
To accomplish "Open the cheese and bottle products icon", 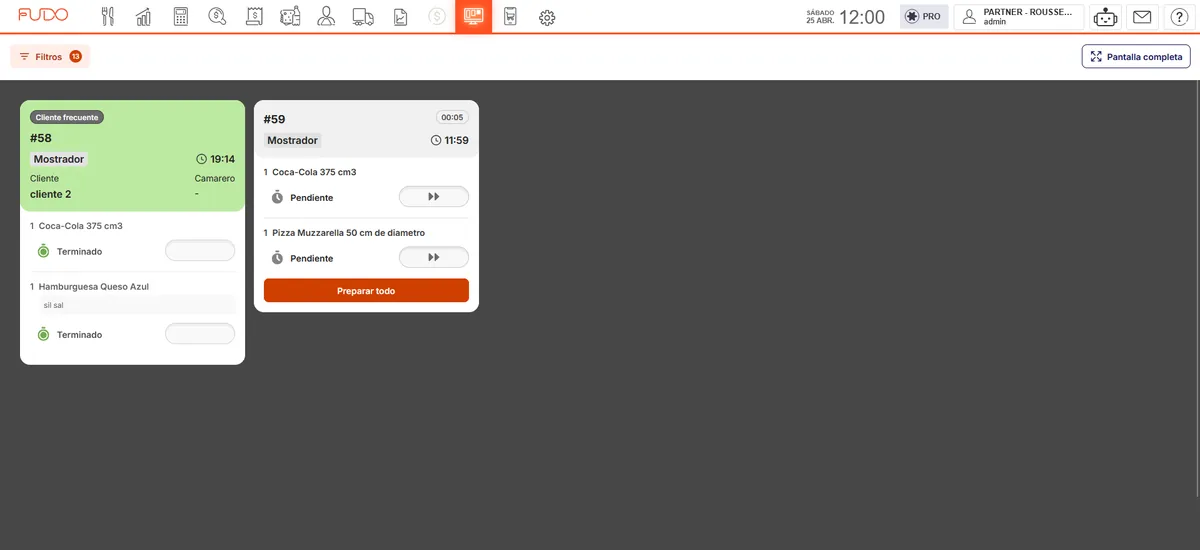I will 290,17.
